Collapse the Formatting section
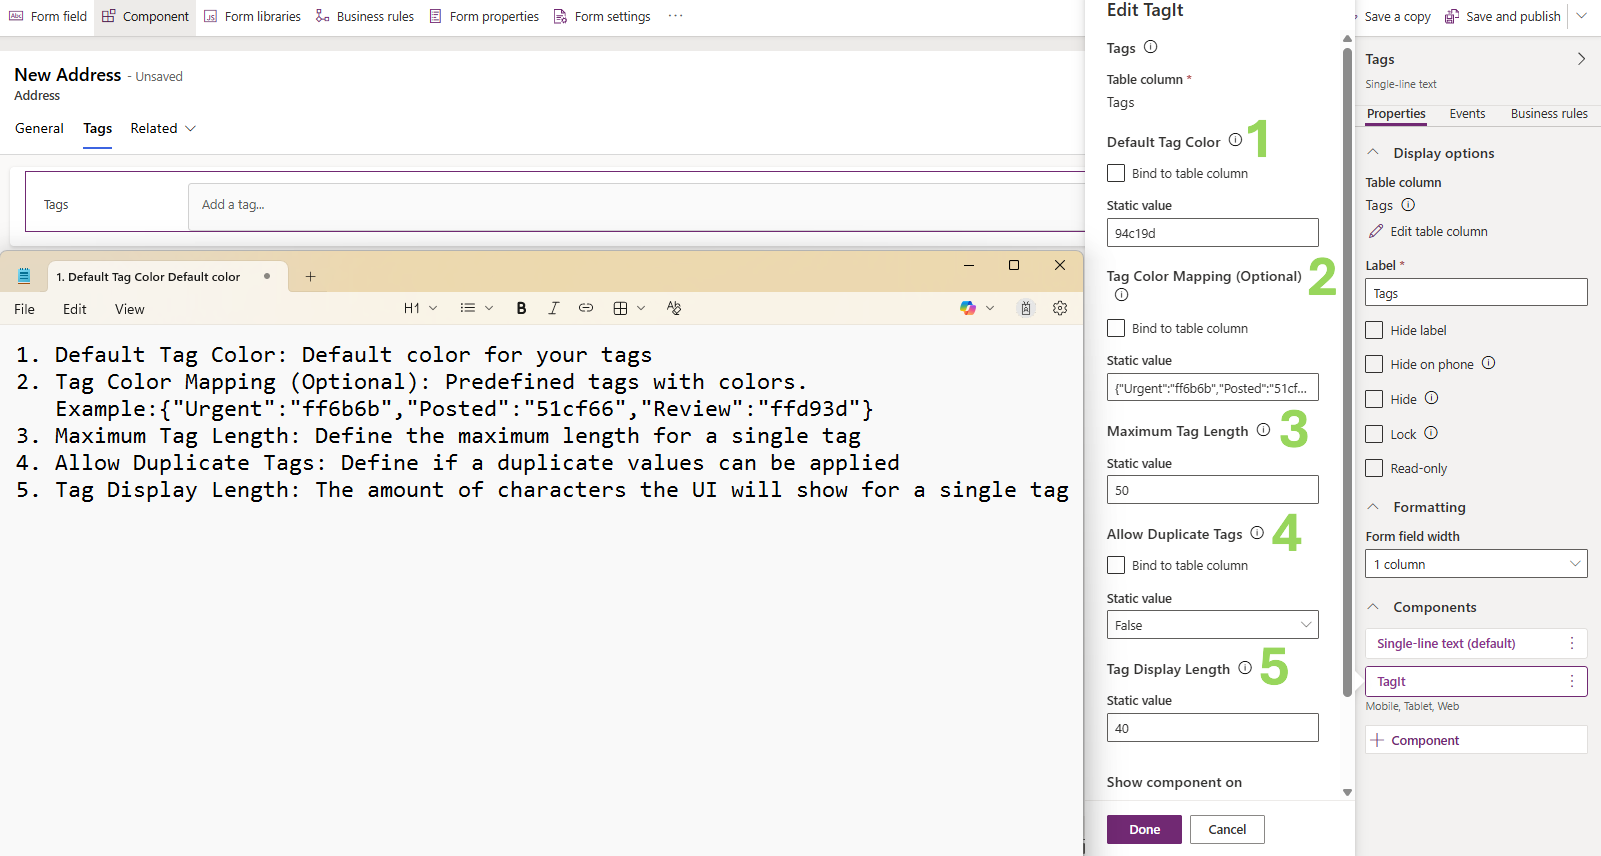Viewport: 1601px width, 856px height. pos(1373,506)
